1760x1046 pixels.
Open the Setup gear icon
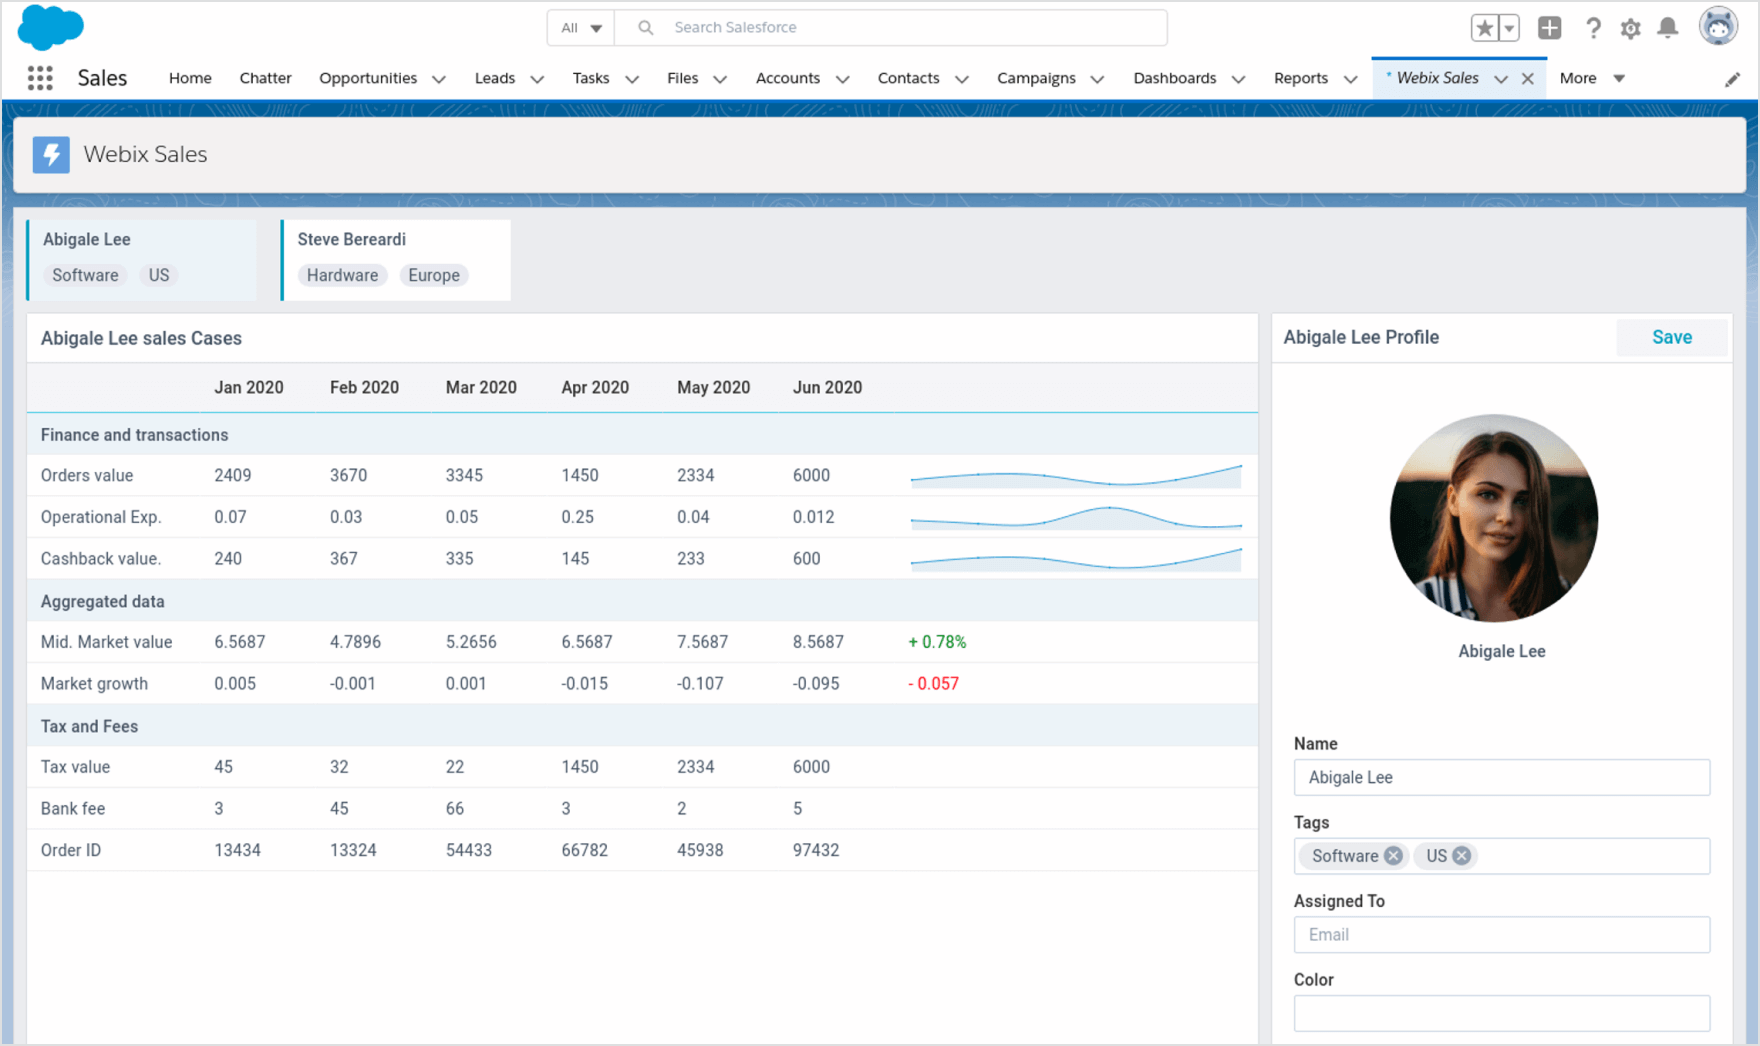[1631, 28]
